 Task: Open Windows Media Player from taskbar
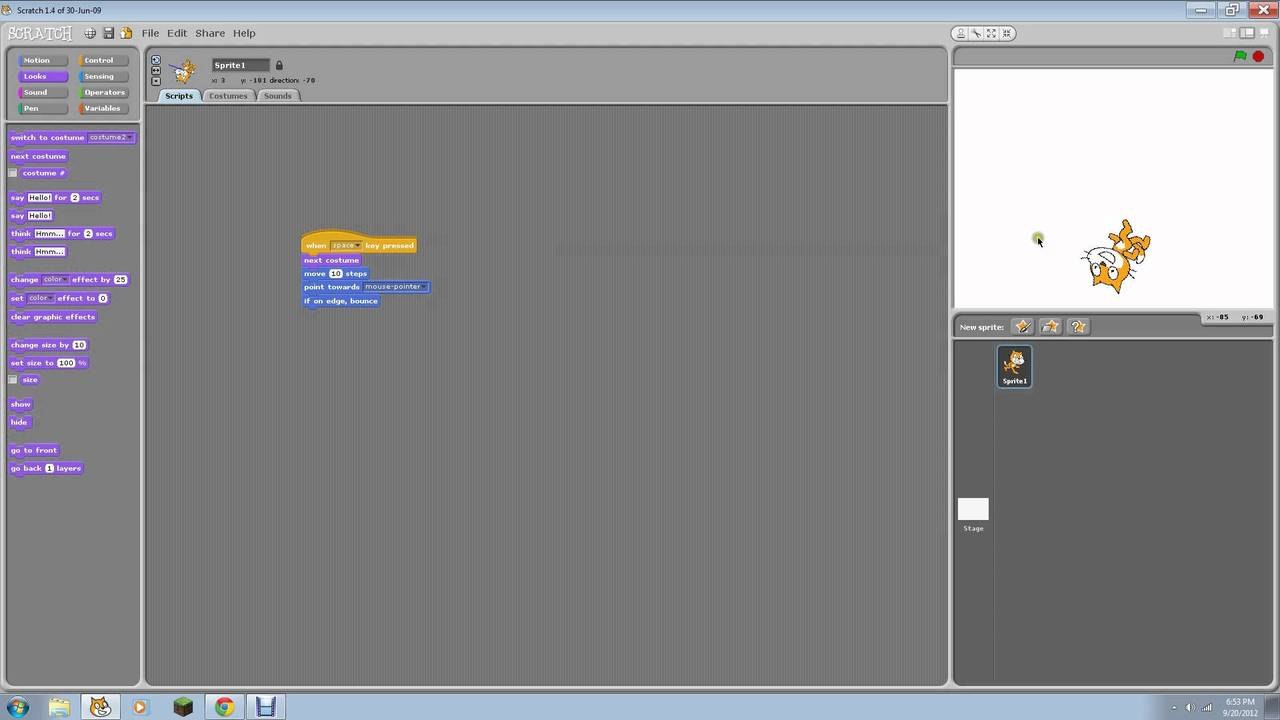(x=140, y=707)
